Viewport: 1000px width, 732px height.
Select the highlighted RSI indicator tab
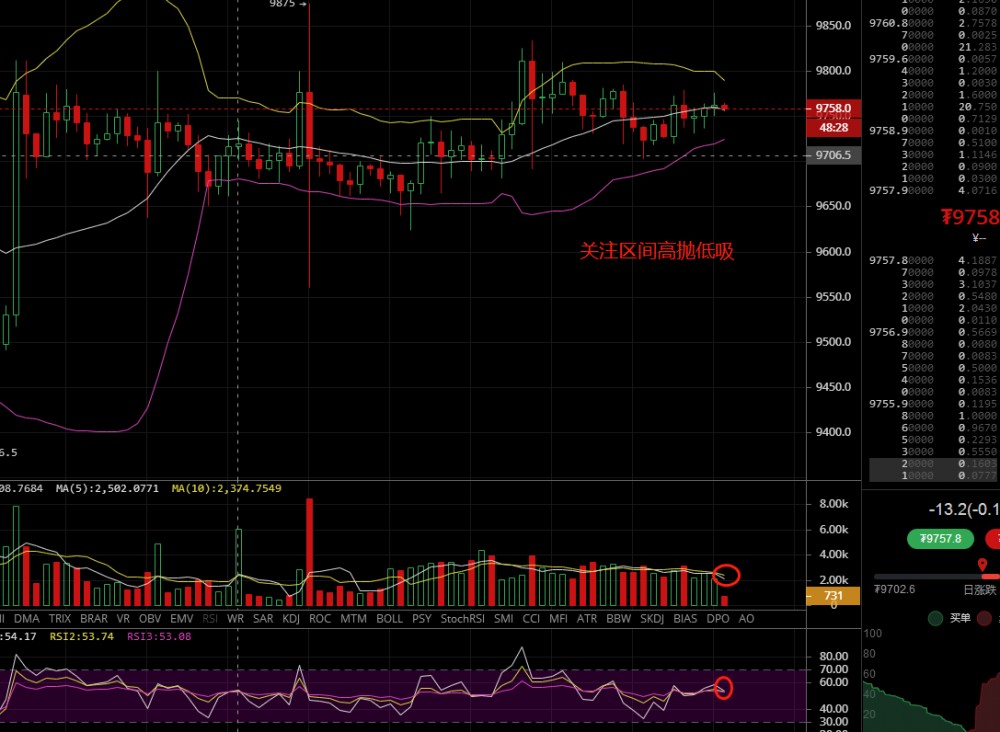coord(210,619)
